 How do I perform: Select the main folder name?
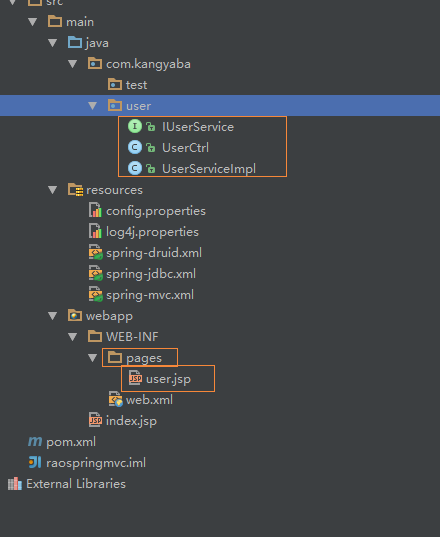click(80, 22)
